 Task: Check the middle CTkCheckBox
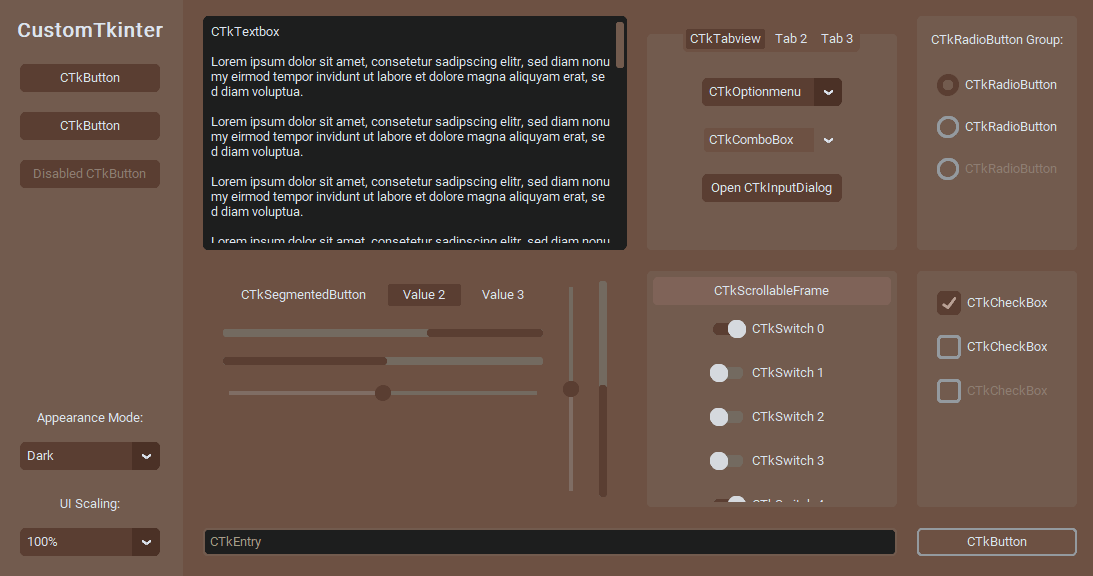coord(948,347)
